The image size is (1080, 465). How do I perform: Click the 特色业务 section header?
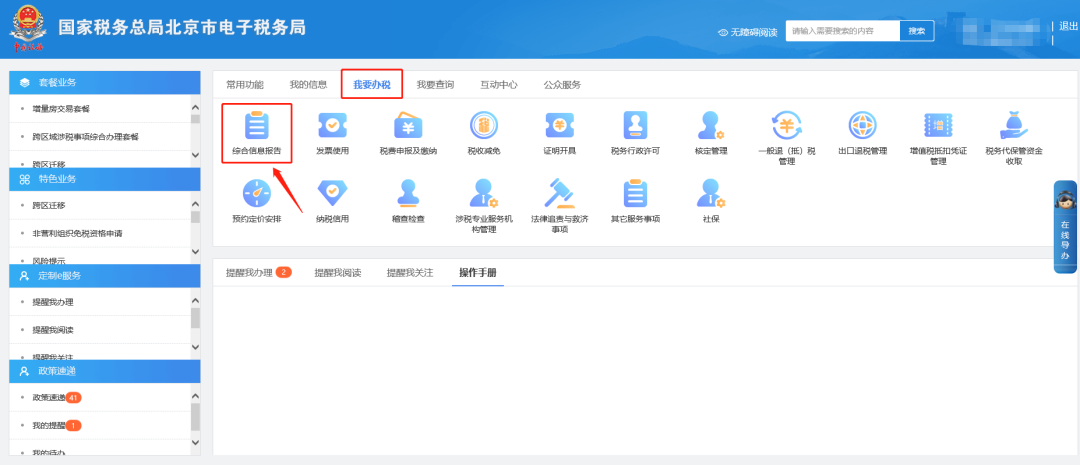pyautogui.click(x=105, y=179)
